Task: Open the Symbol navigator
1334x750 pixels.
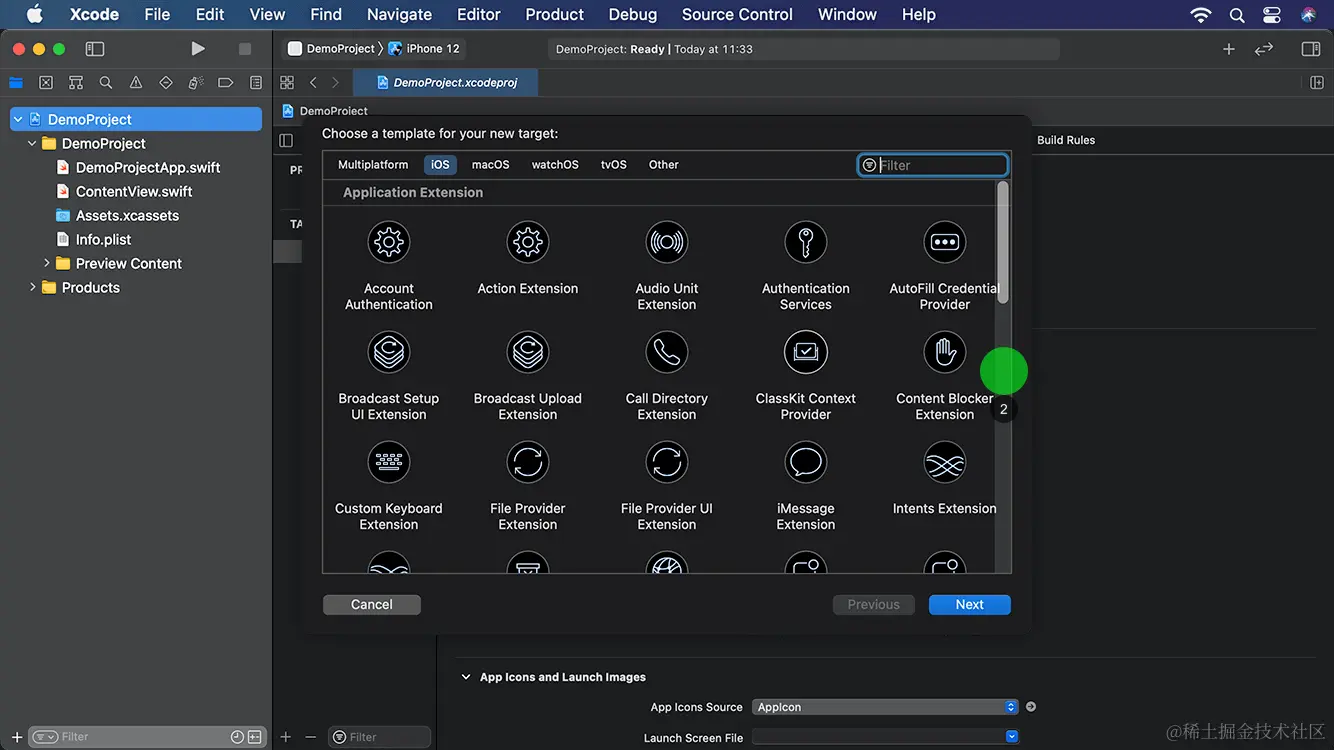Action: pyautogui.click(x=76, y=83)
